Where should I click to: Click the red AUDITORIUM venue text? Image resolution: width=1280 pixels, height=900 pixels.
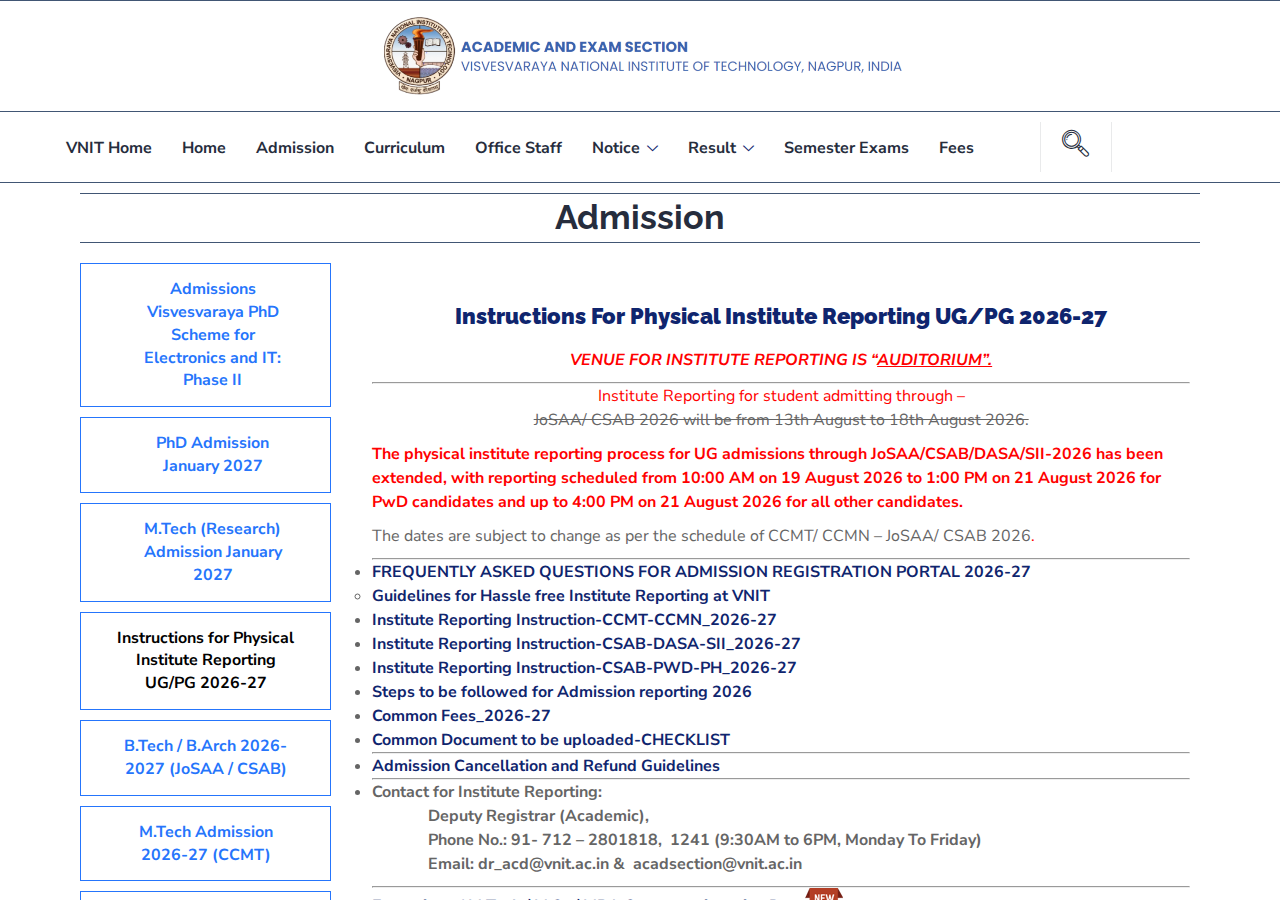click(x=934, y=360)
